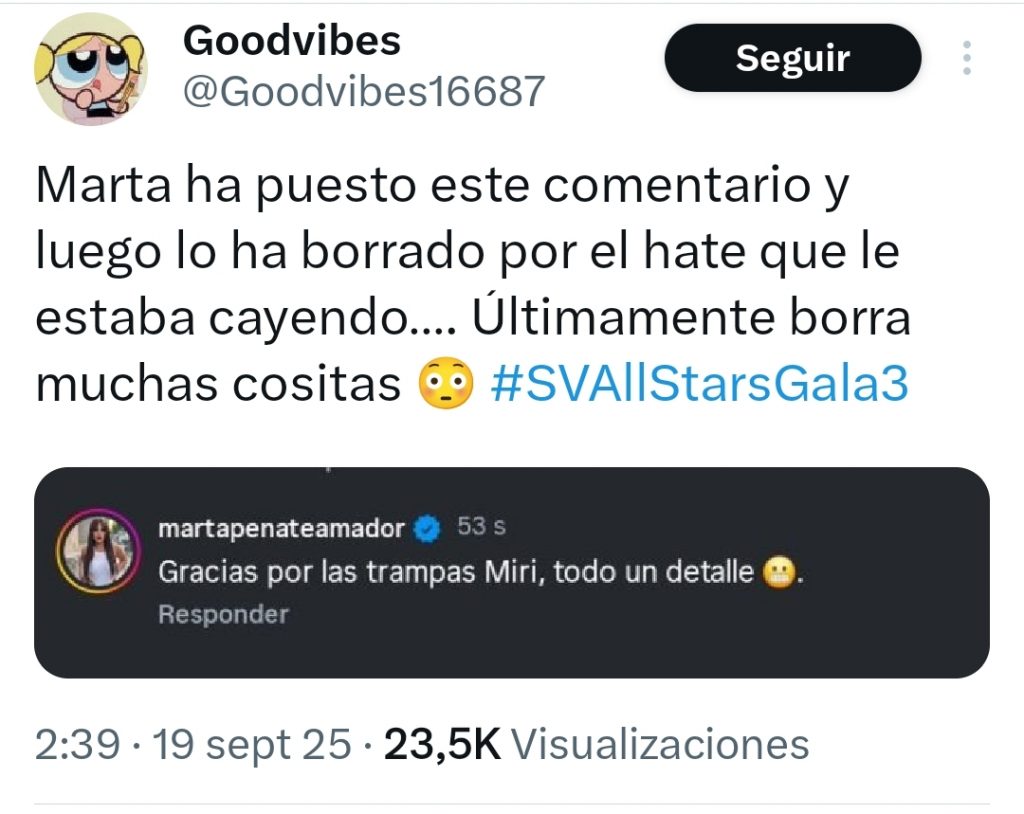Open the three-dot more options menu
This screenshot has height=814, width=1024.
point(967,57)
